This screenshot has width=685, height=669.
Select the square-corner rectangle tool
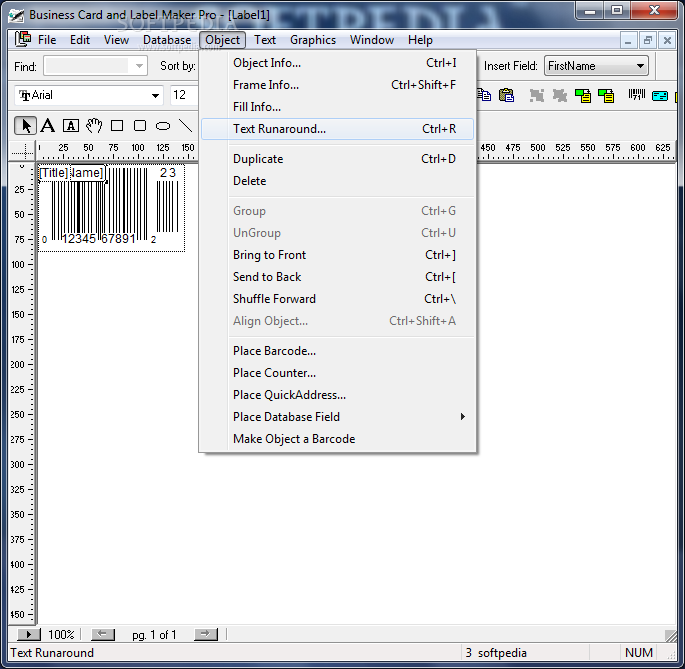(117, 126)
